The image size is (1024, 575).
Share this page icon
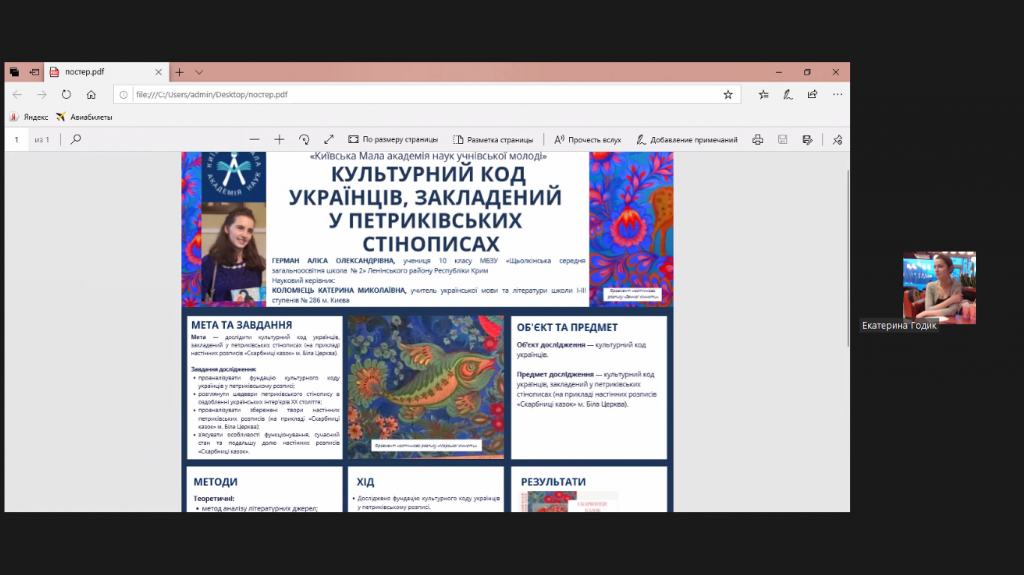(812, 95)
